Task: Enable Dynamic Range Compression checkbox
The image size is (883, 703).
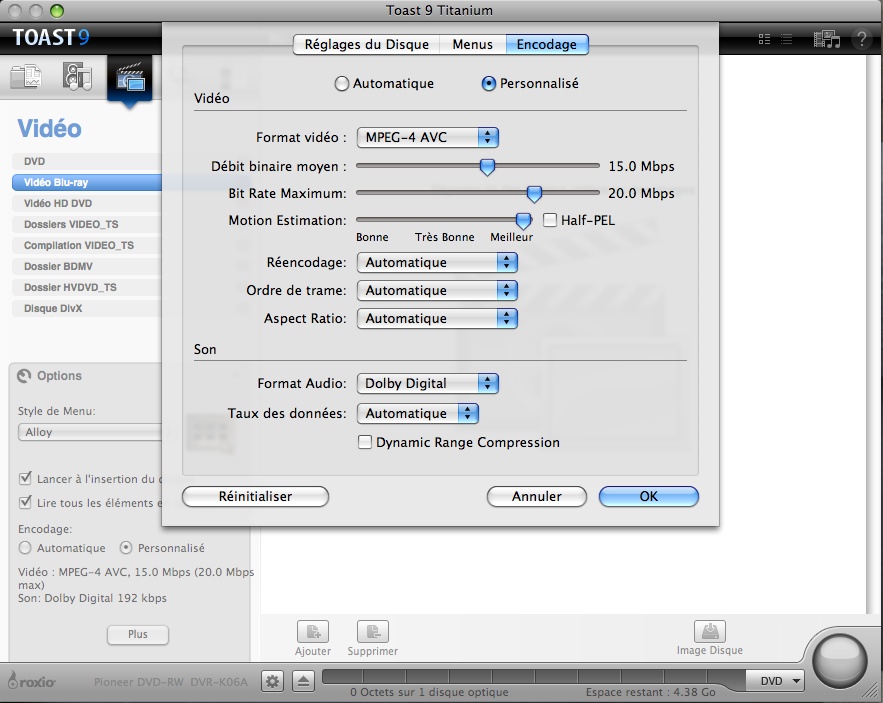Action: pyautogui.click(x=365, y=442)
